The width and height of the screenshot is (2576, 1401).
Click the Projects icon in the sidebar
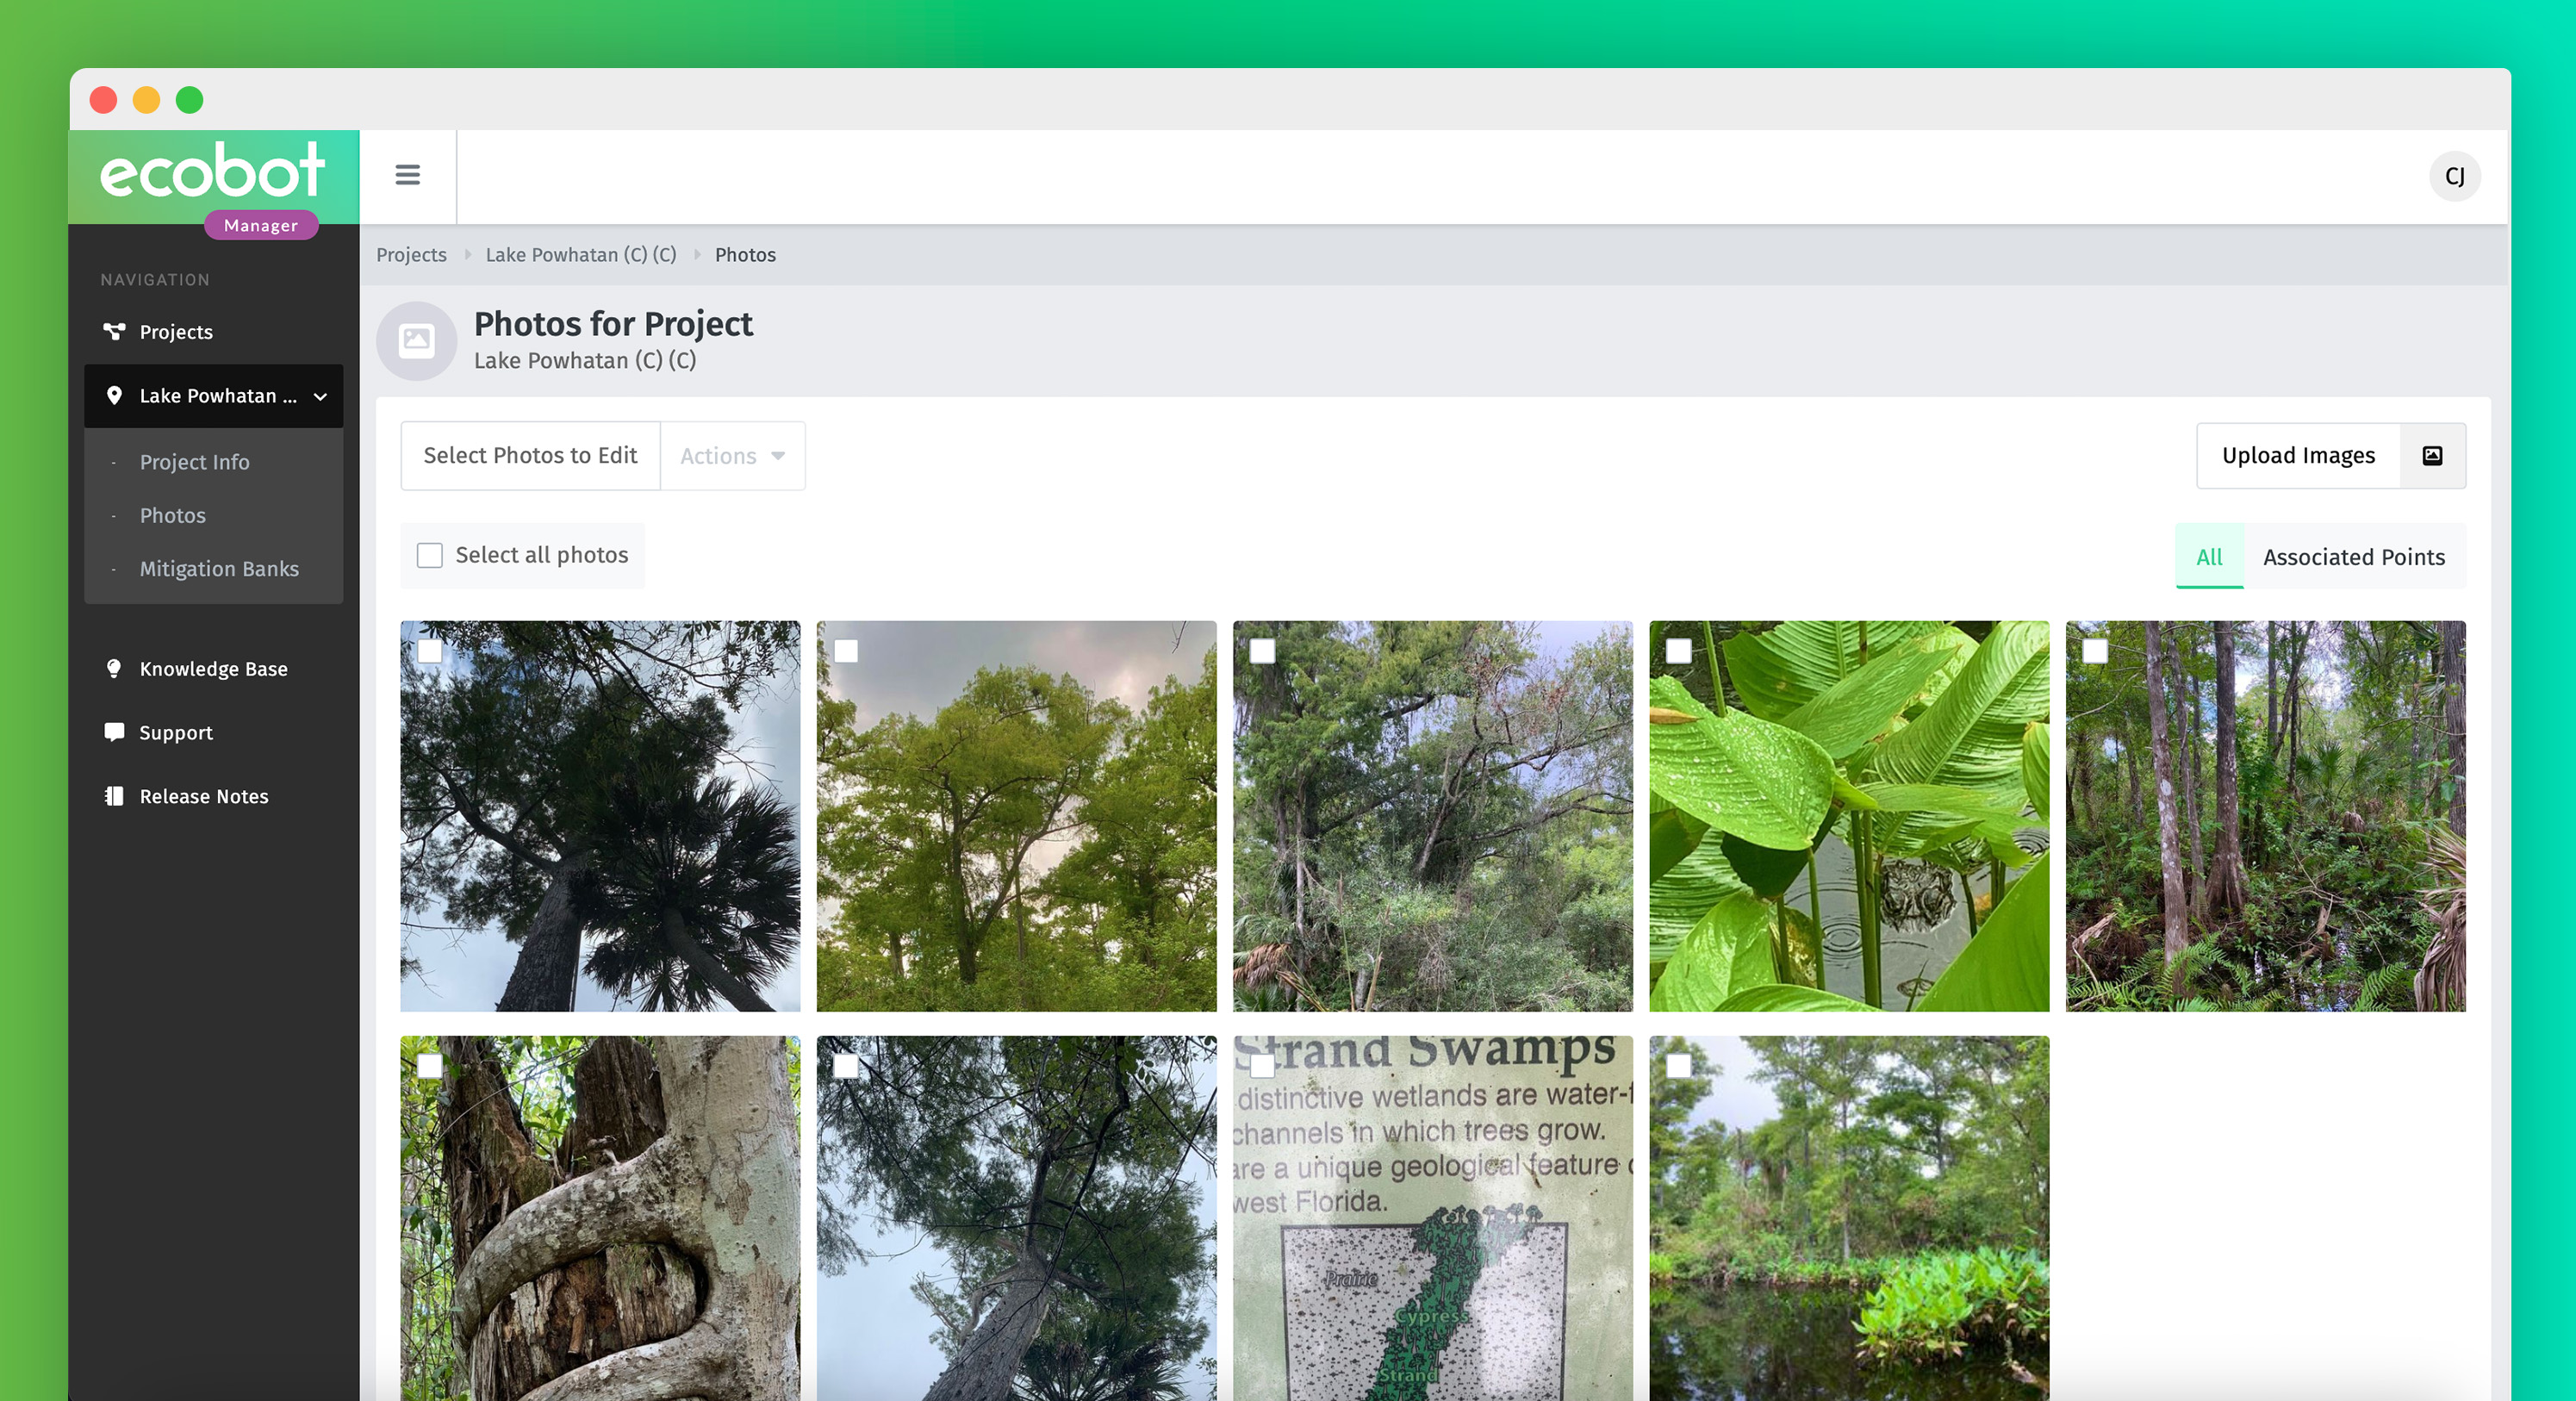[x=114, y=331]
